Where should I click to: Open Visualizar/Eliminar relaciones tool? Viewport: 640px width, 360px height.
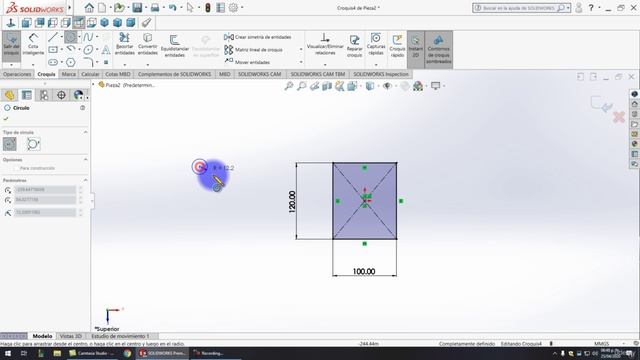point(325,44)
